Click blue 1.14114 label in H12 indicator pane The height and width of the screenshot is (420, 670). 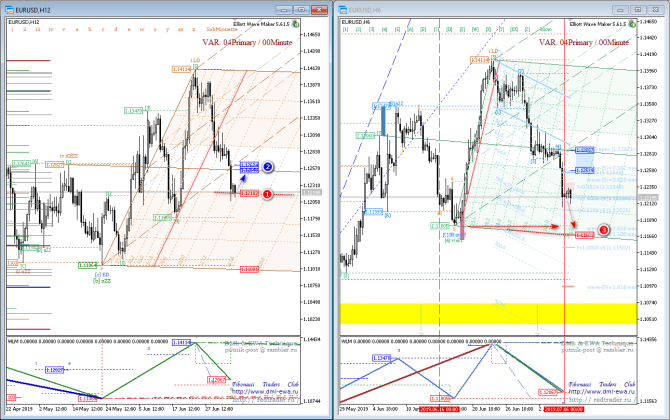[182, 343]
